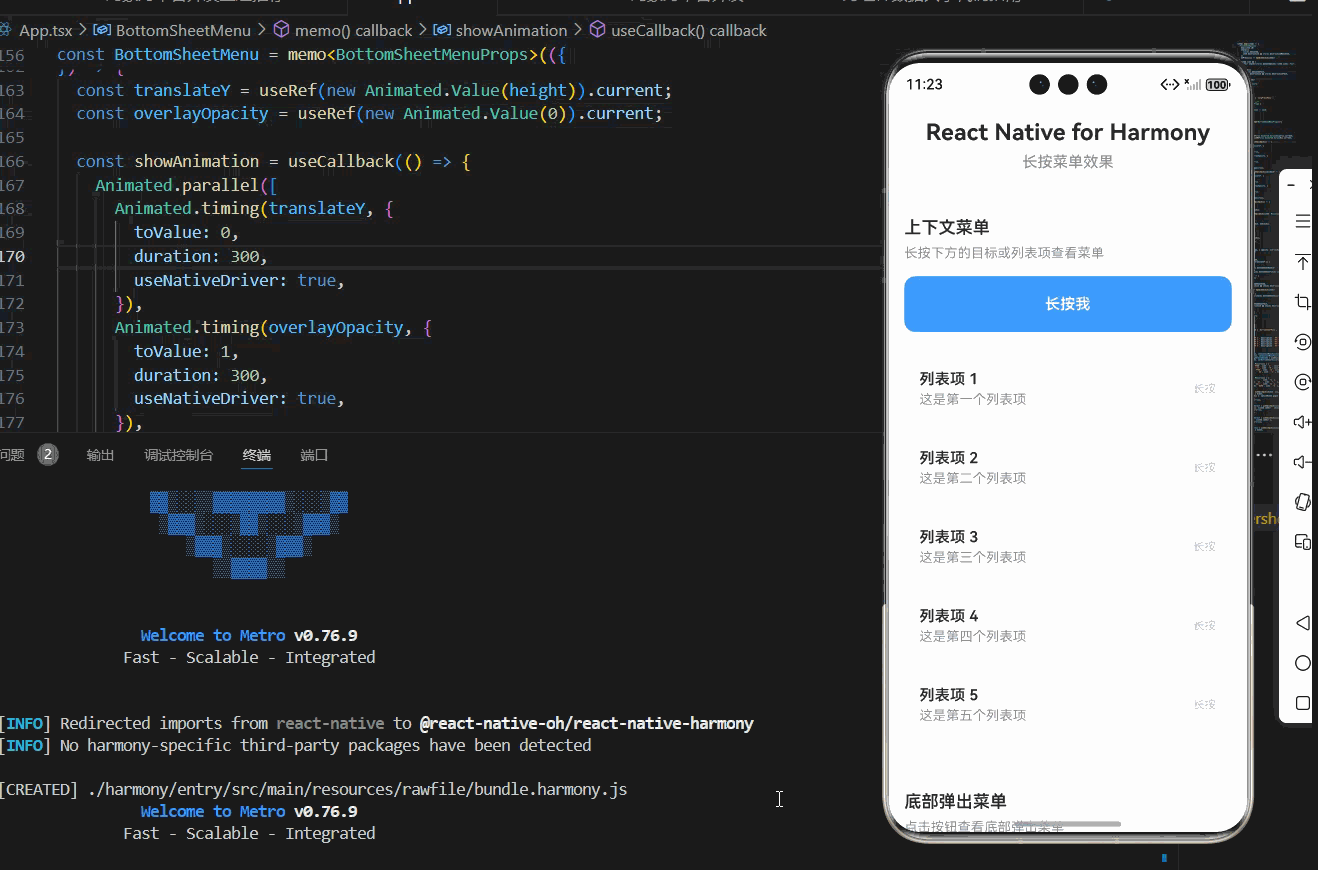The height and width of the screenshot is (870, 1318).
Task: Tap 列表项 3 in the phone list
Action: pyautogui.click(x=1067, y=546)
